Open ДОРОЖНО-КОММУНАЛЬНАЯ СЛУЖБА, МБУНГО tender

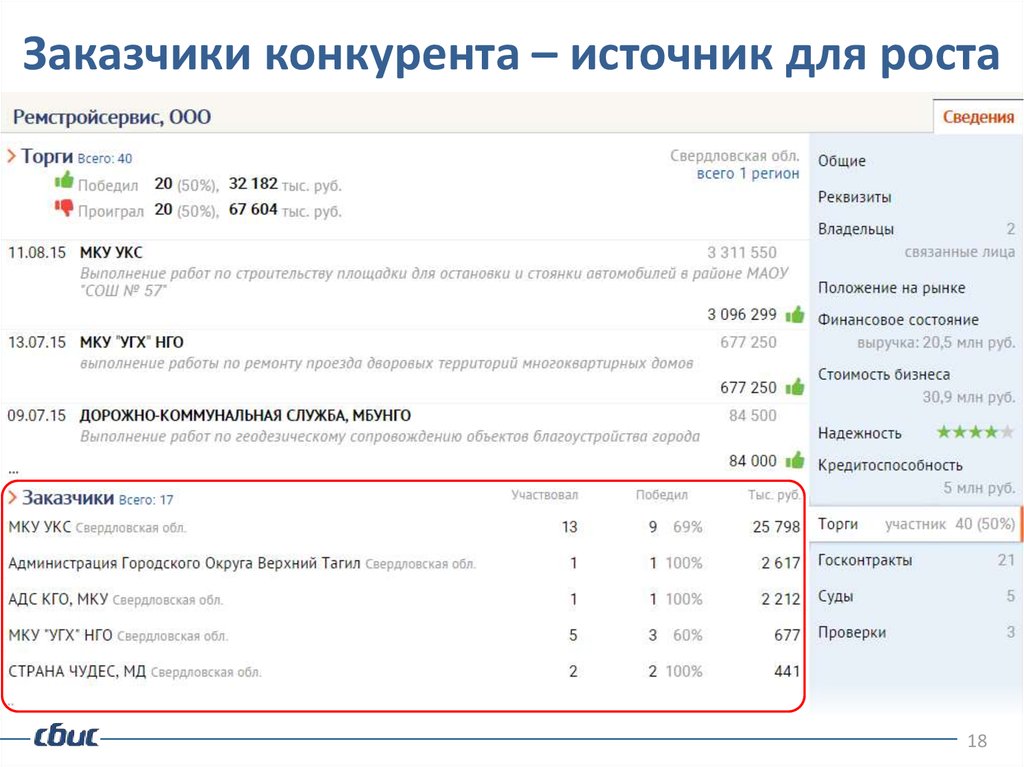point(245,415)
